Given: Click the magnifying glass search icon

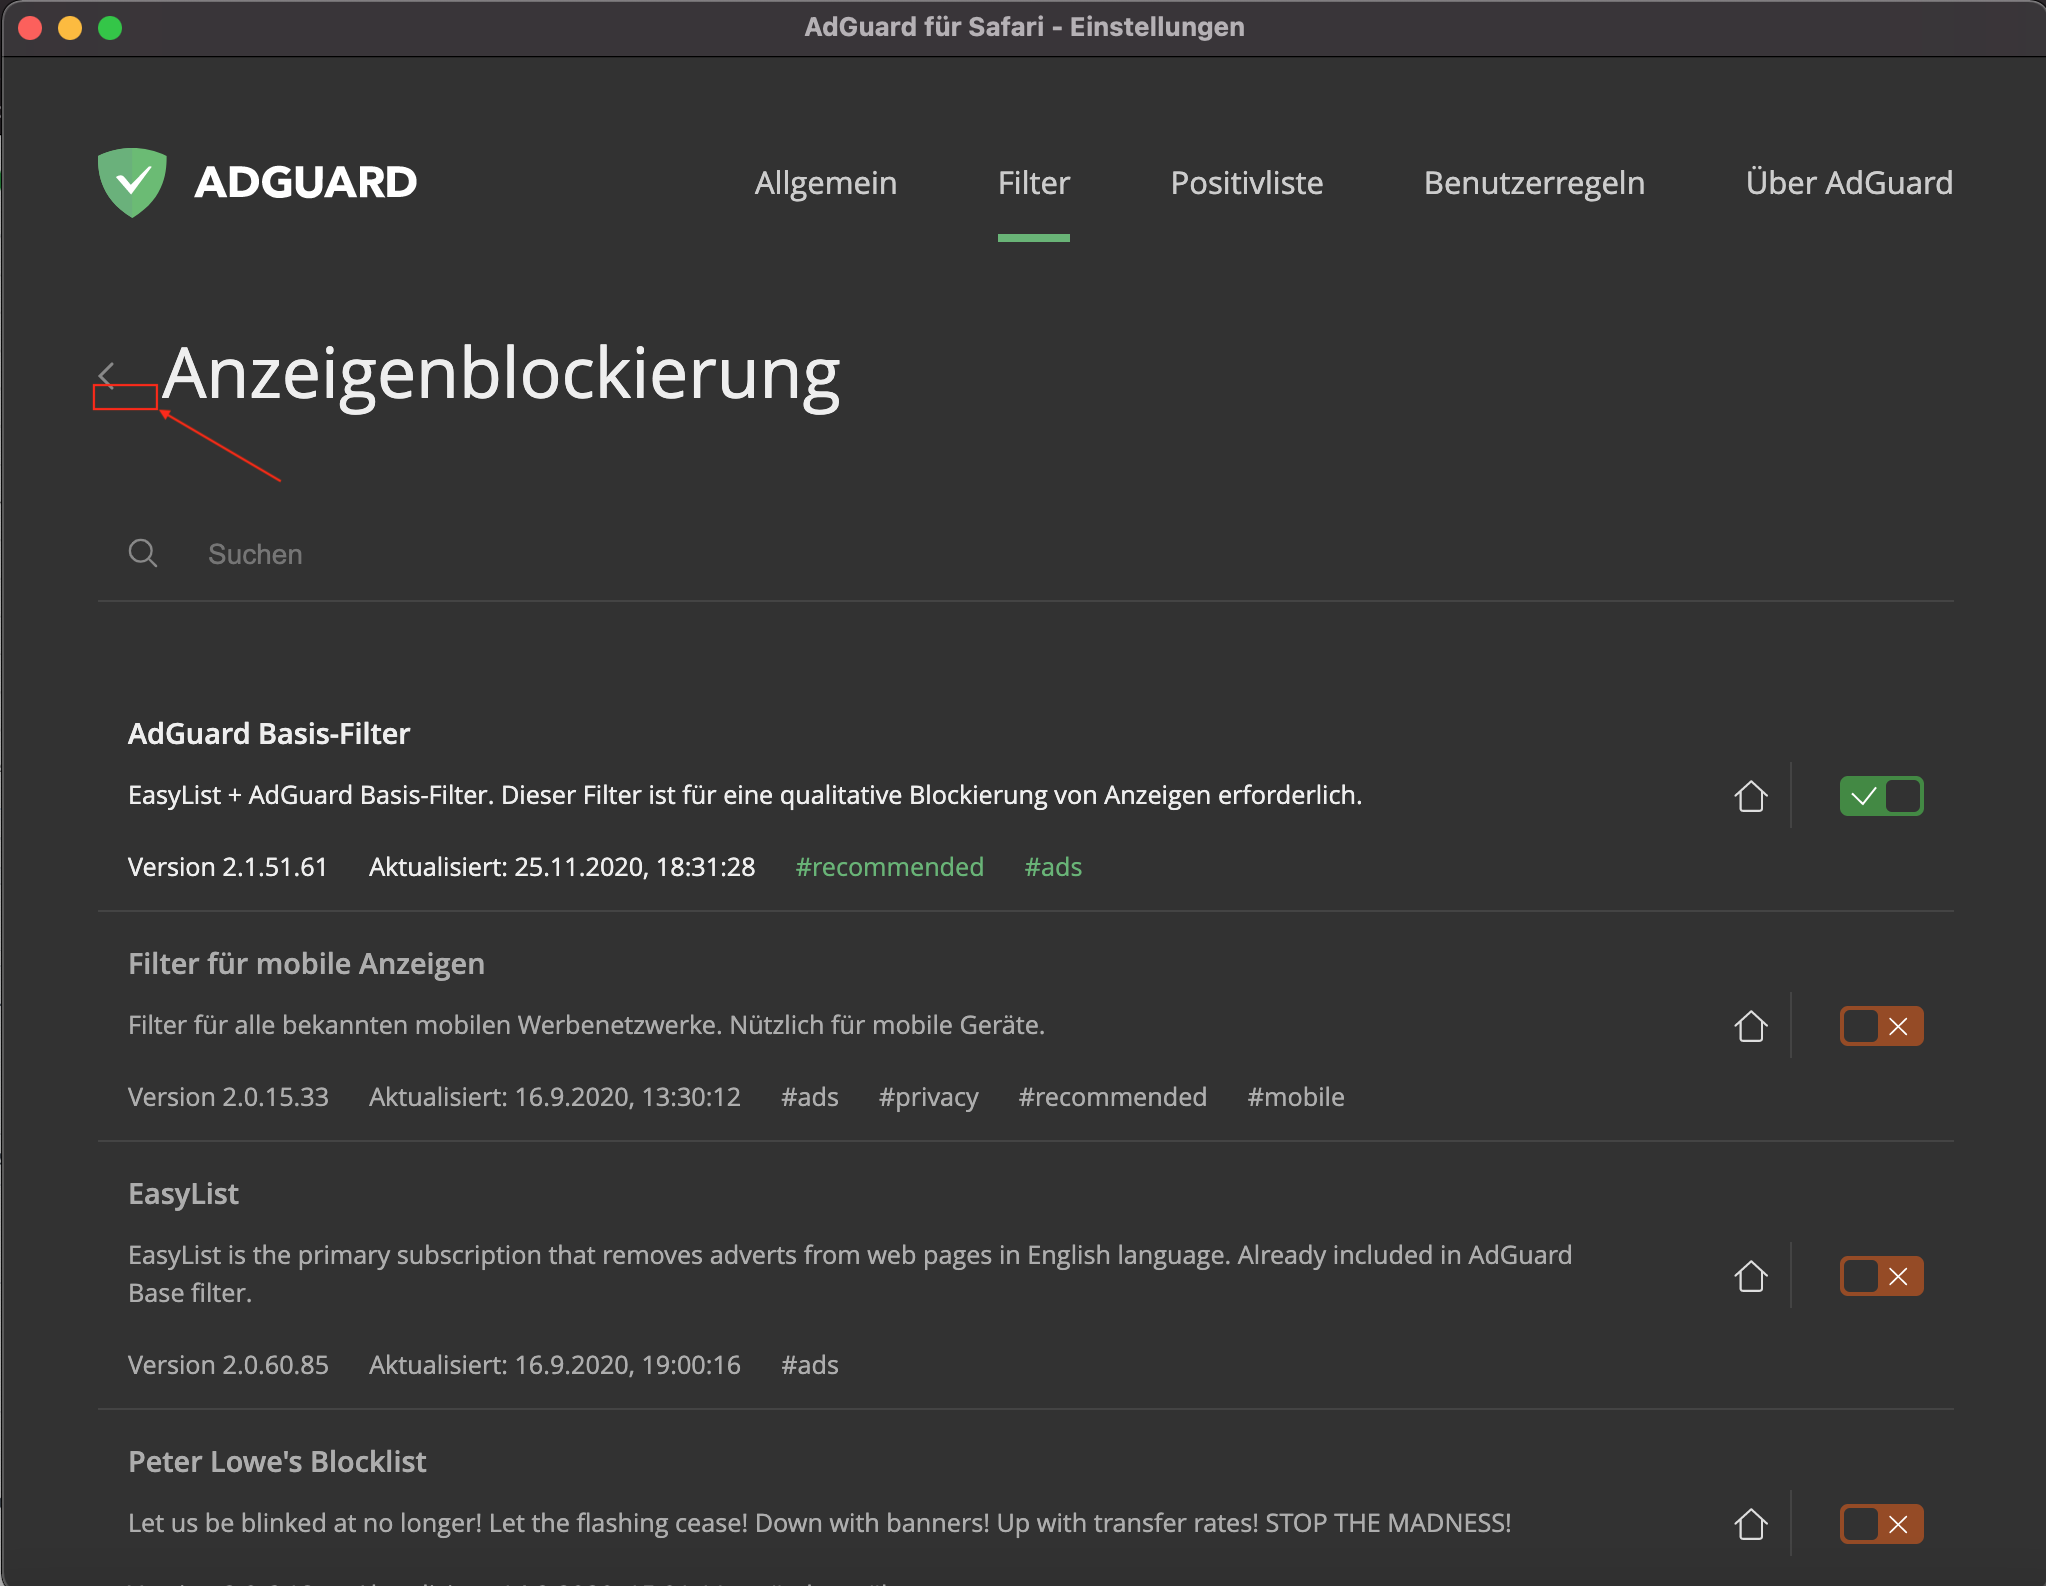Looking at the screenshot, I should [x=143, y=553].
